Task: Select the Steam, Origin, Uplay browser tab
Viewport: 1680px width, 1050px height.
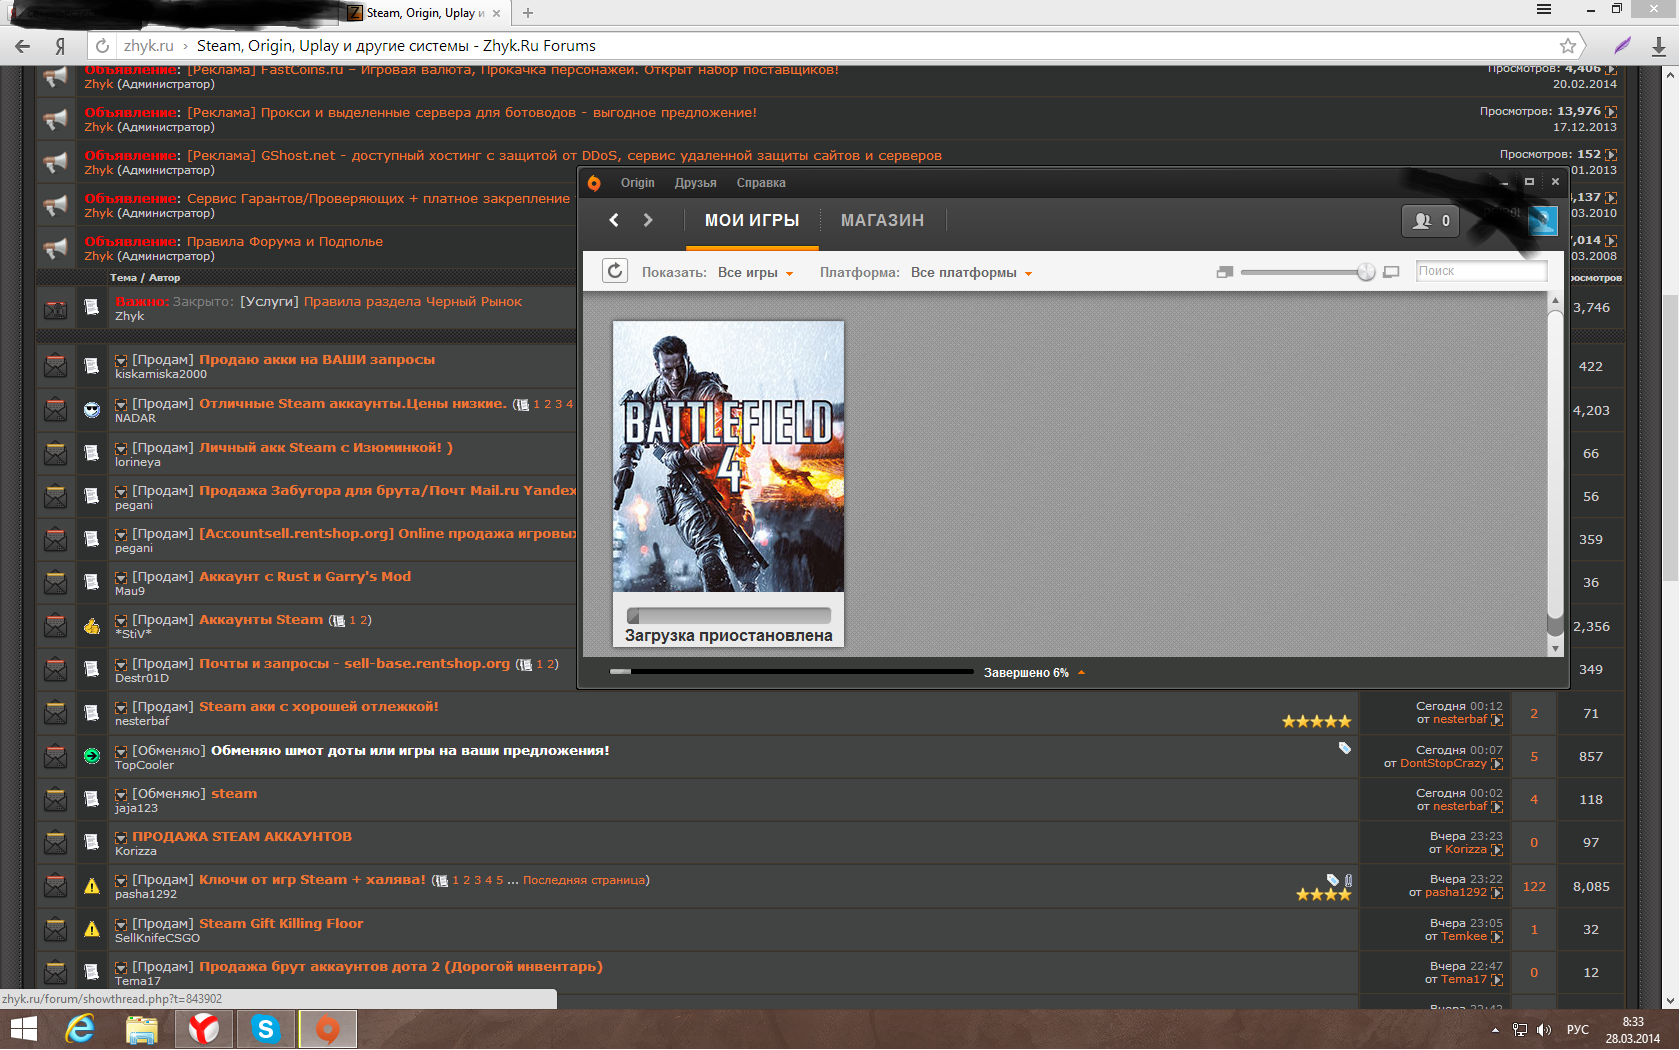Action: [x=424, y=13]
